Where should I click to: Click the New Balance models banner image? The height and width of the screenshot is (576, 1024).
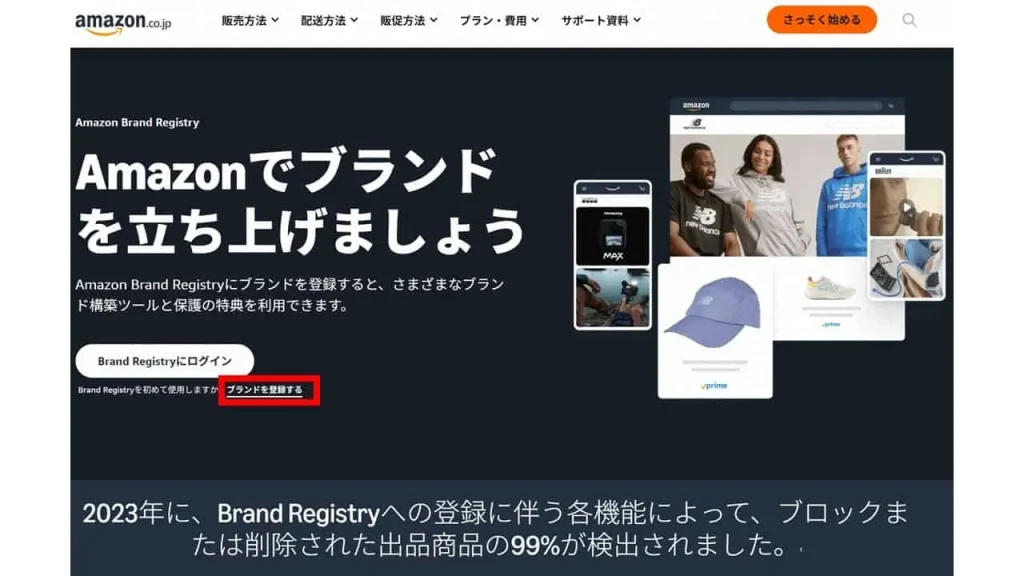pyautogui.click(x=769, y=195)
